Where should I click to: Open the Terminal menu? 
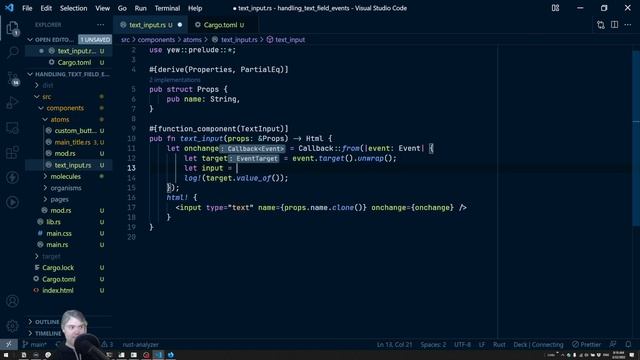click(167, 8)
